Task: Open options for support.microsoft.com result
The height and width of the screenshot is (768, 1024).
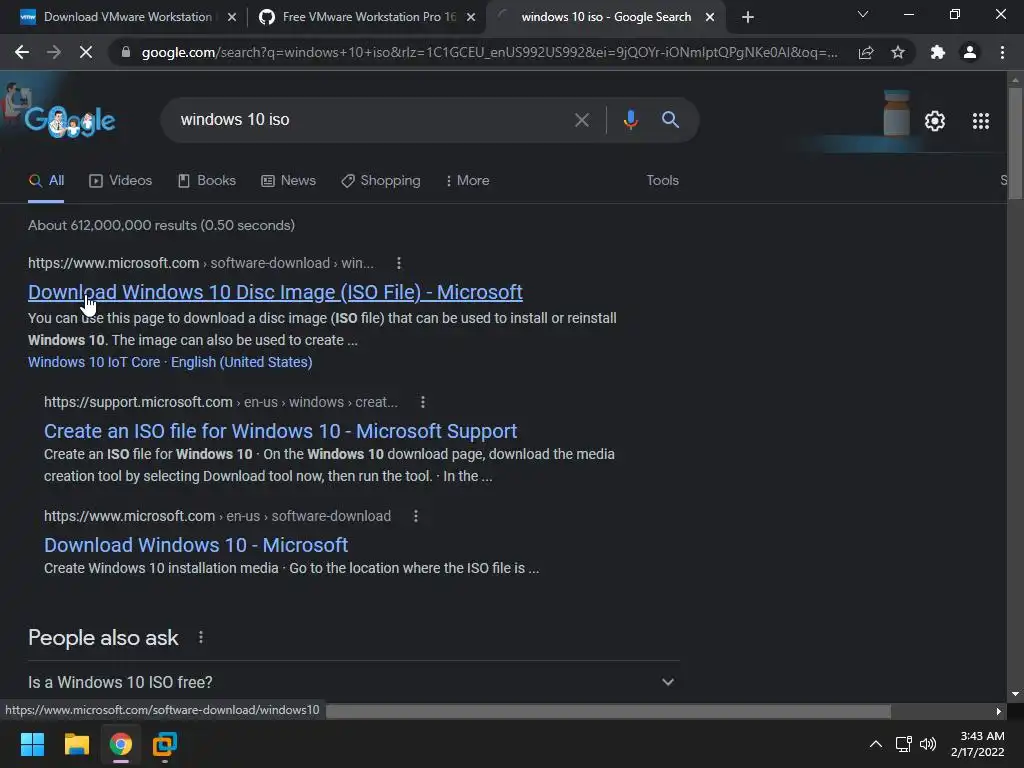Action: click(x=423, y=402)
